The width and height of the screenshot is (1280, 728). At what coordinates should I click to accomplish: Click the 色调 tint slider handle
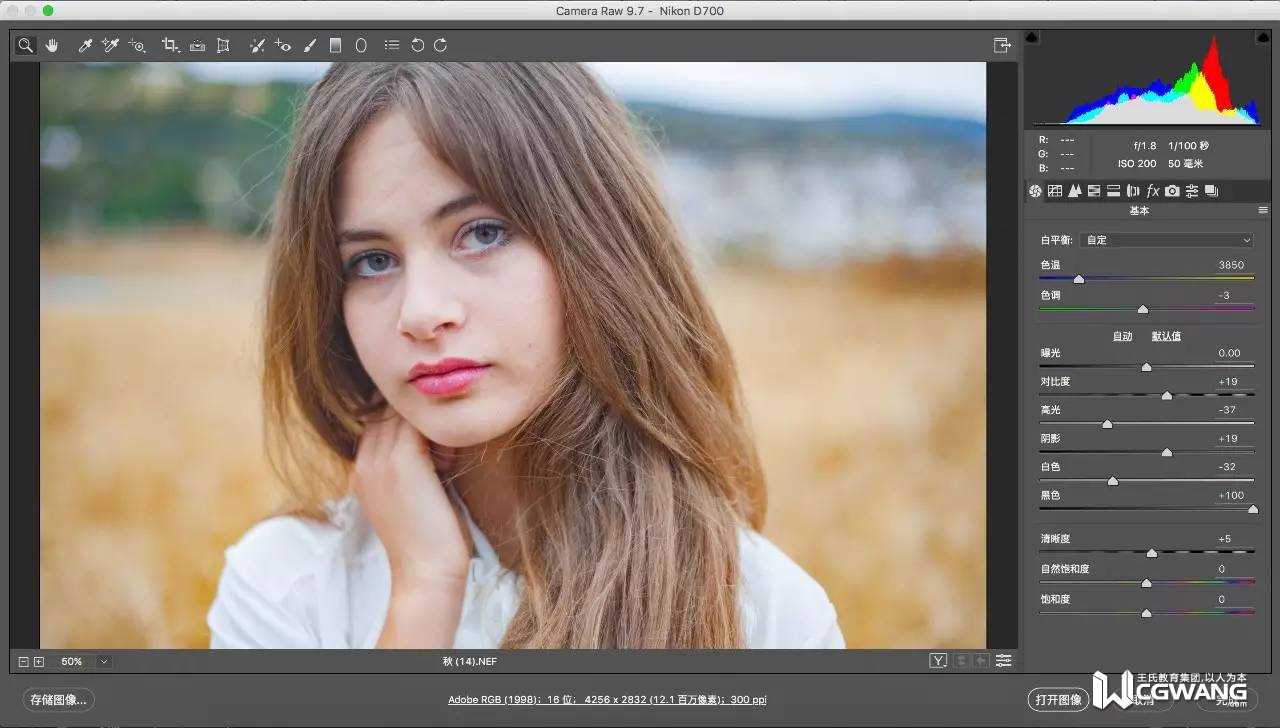pos(1143,310)
